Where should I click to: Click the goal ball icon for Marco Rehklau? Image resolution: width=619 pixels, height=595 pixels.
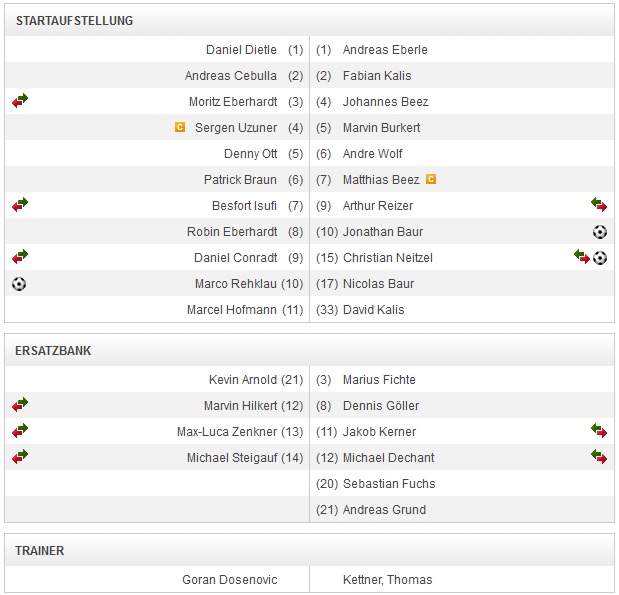pyautogui.click(x=19, y=283)
